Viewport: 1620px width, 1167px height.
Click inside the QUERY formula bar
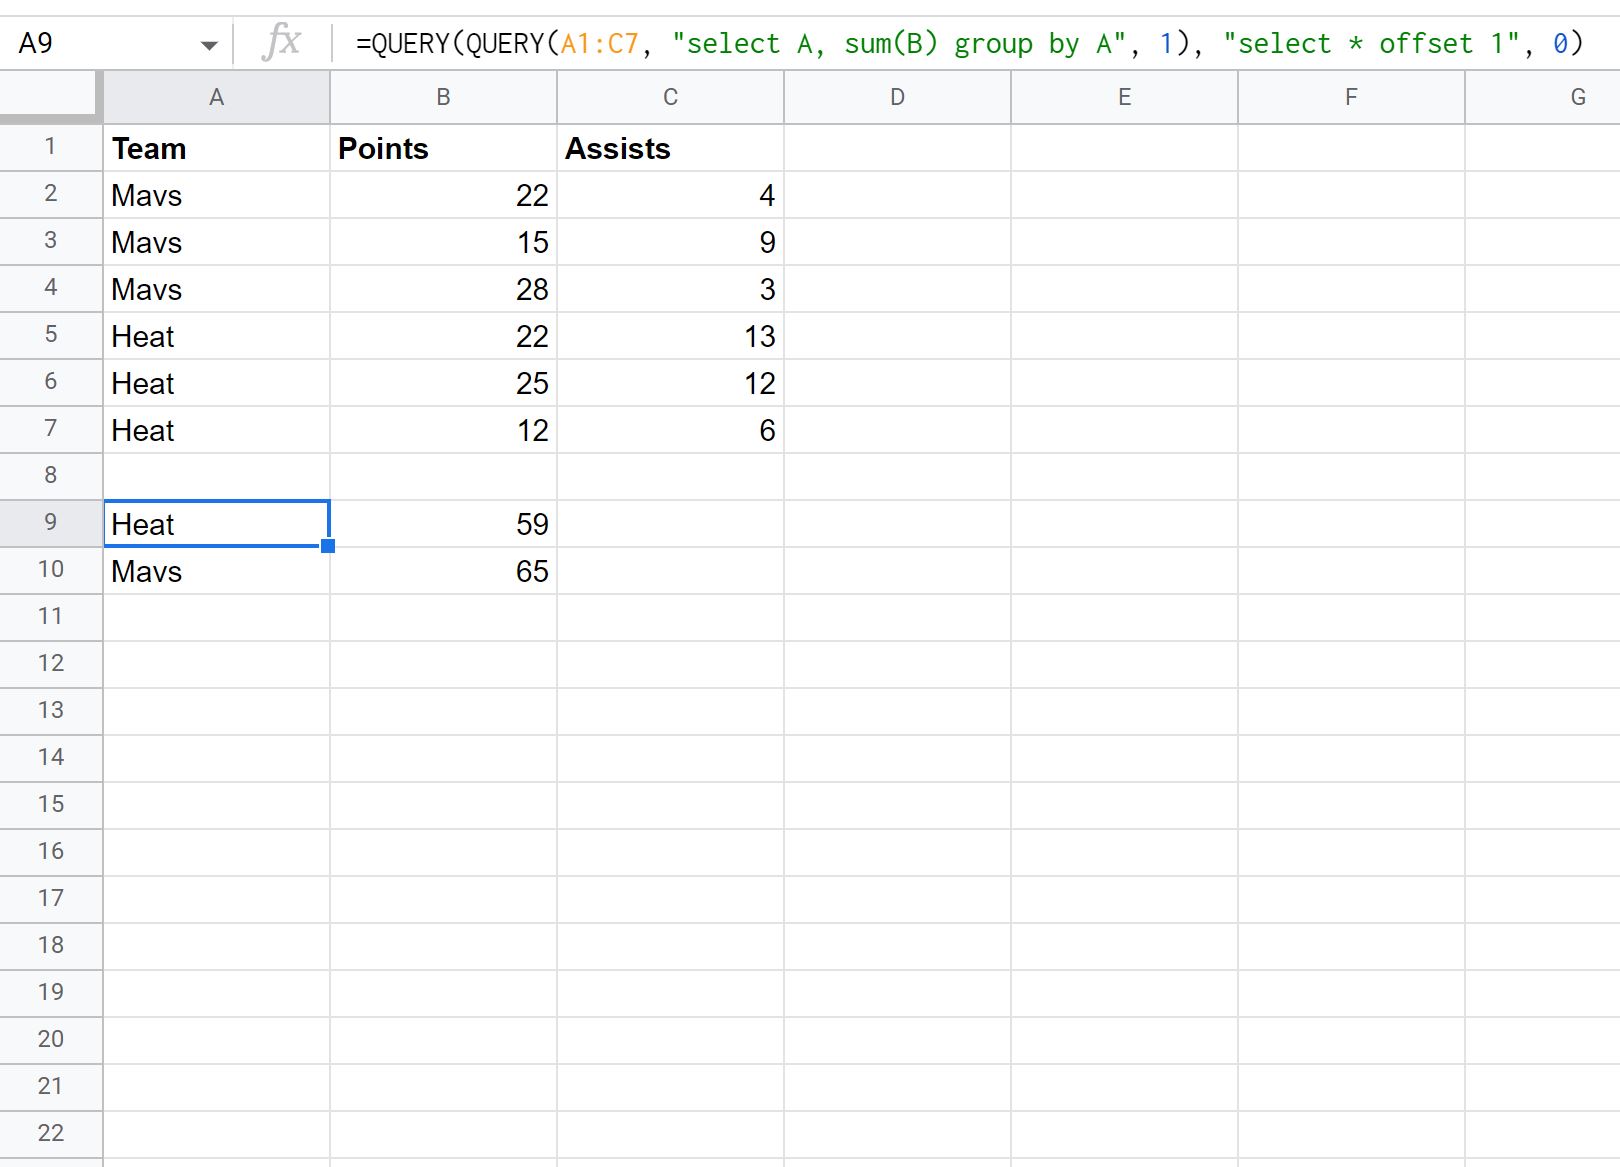tap(970, 43)
